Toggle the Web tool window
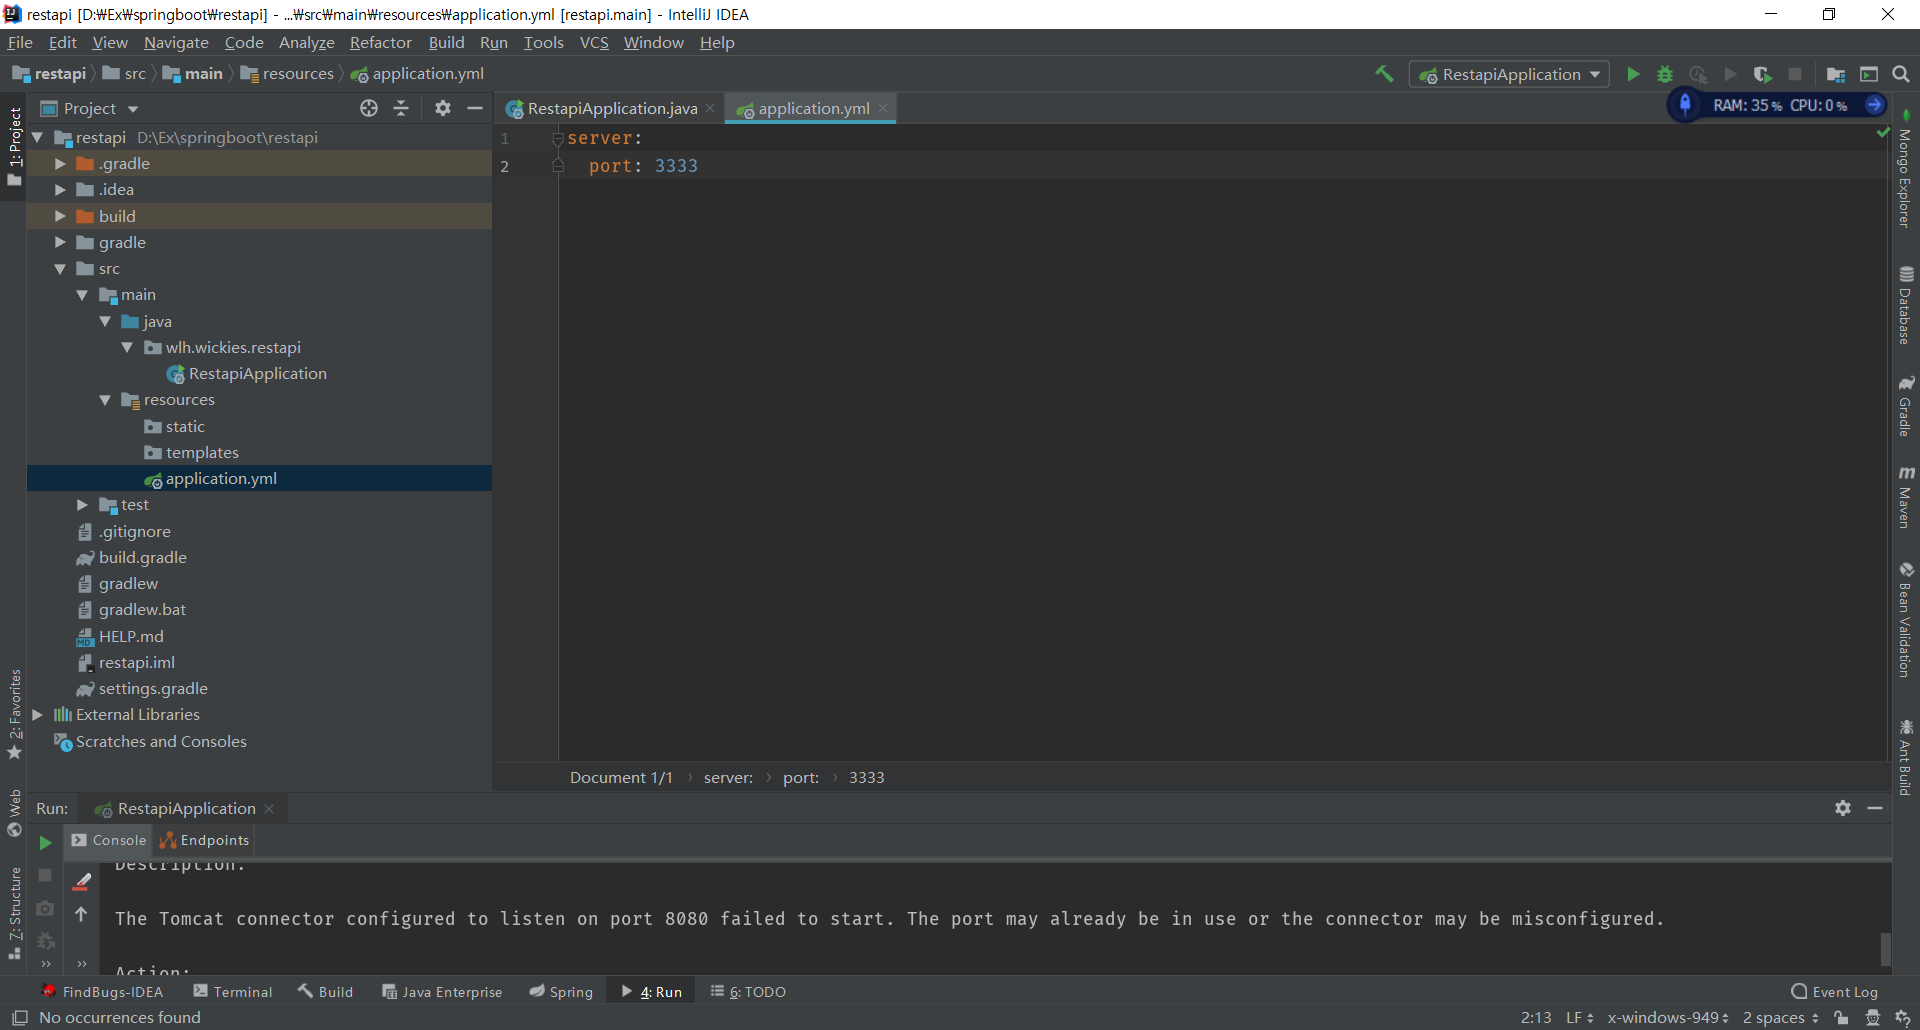 [14, 813]
